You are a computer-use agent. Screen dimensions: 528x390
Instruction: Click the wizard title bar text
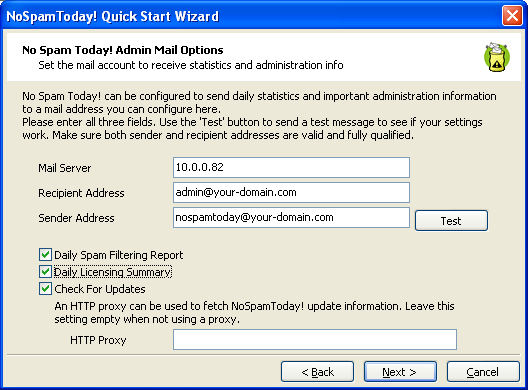click(112, 16)
